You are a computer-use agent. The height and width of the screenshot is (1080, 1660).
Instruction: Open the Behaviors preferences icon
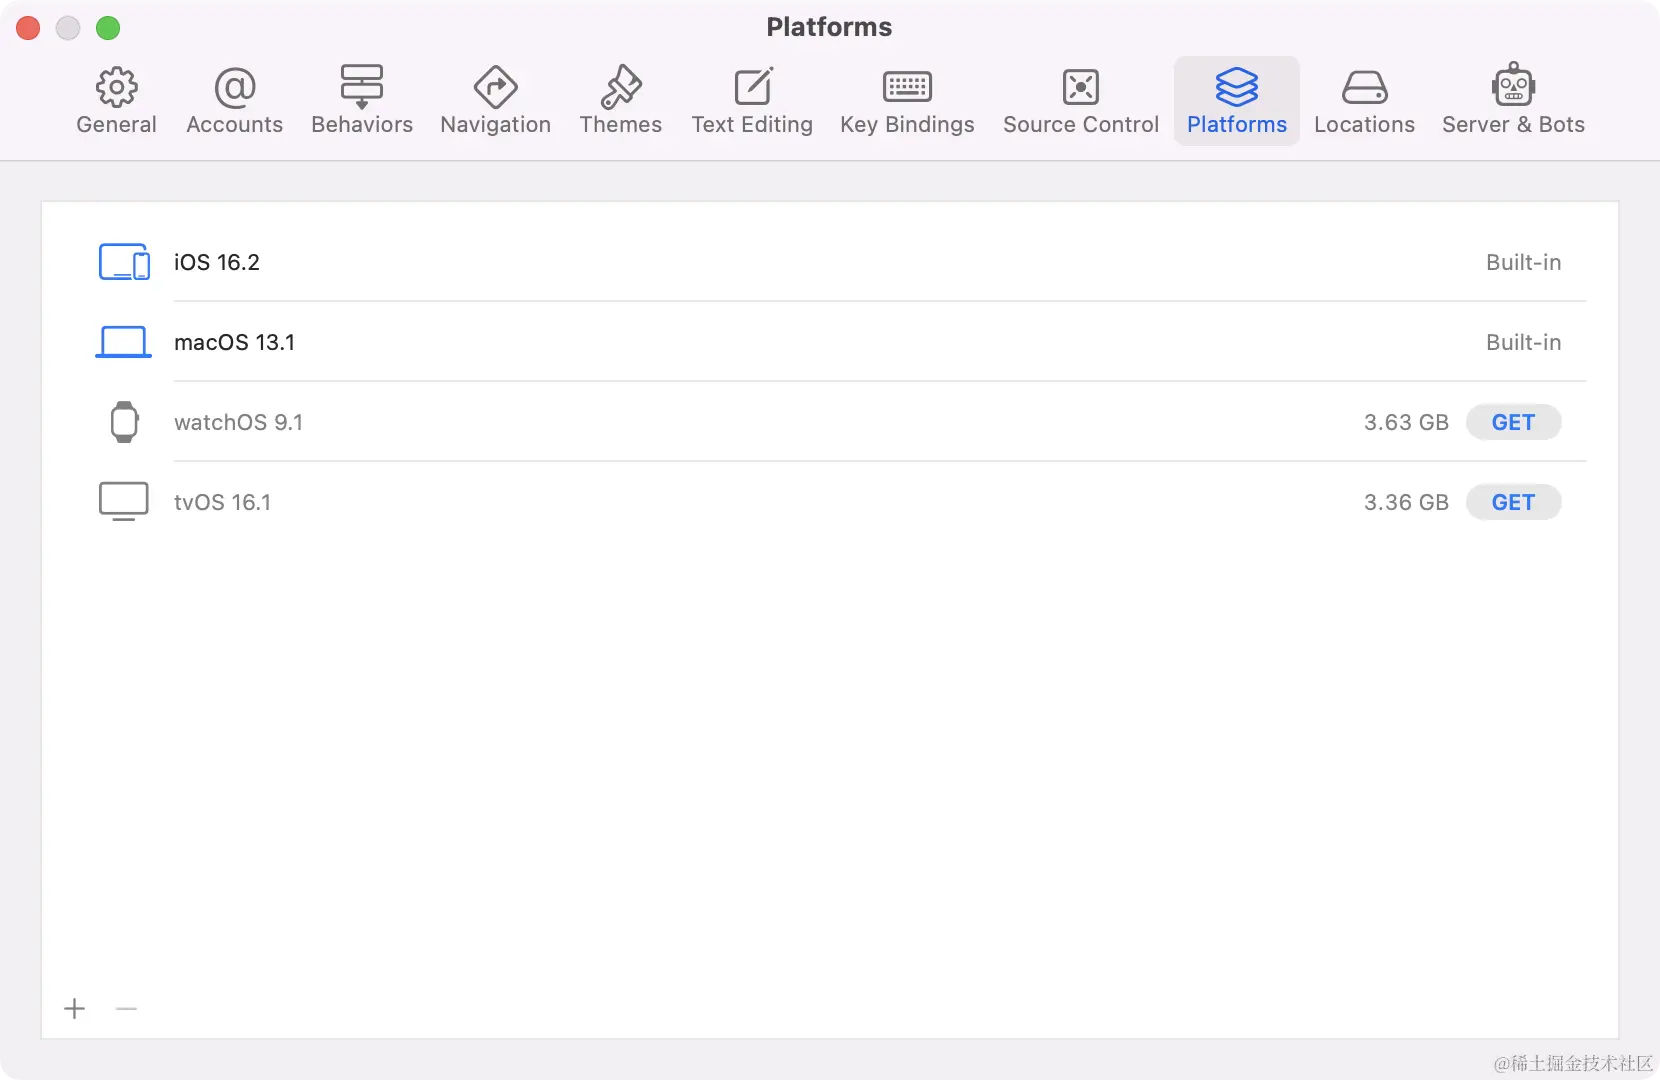(x=362, y=87)
